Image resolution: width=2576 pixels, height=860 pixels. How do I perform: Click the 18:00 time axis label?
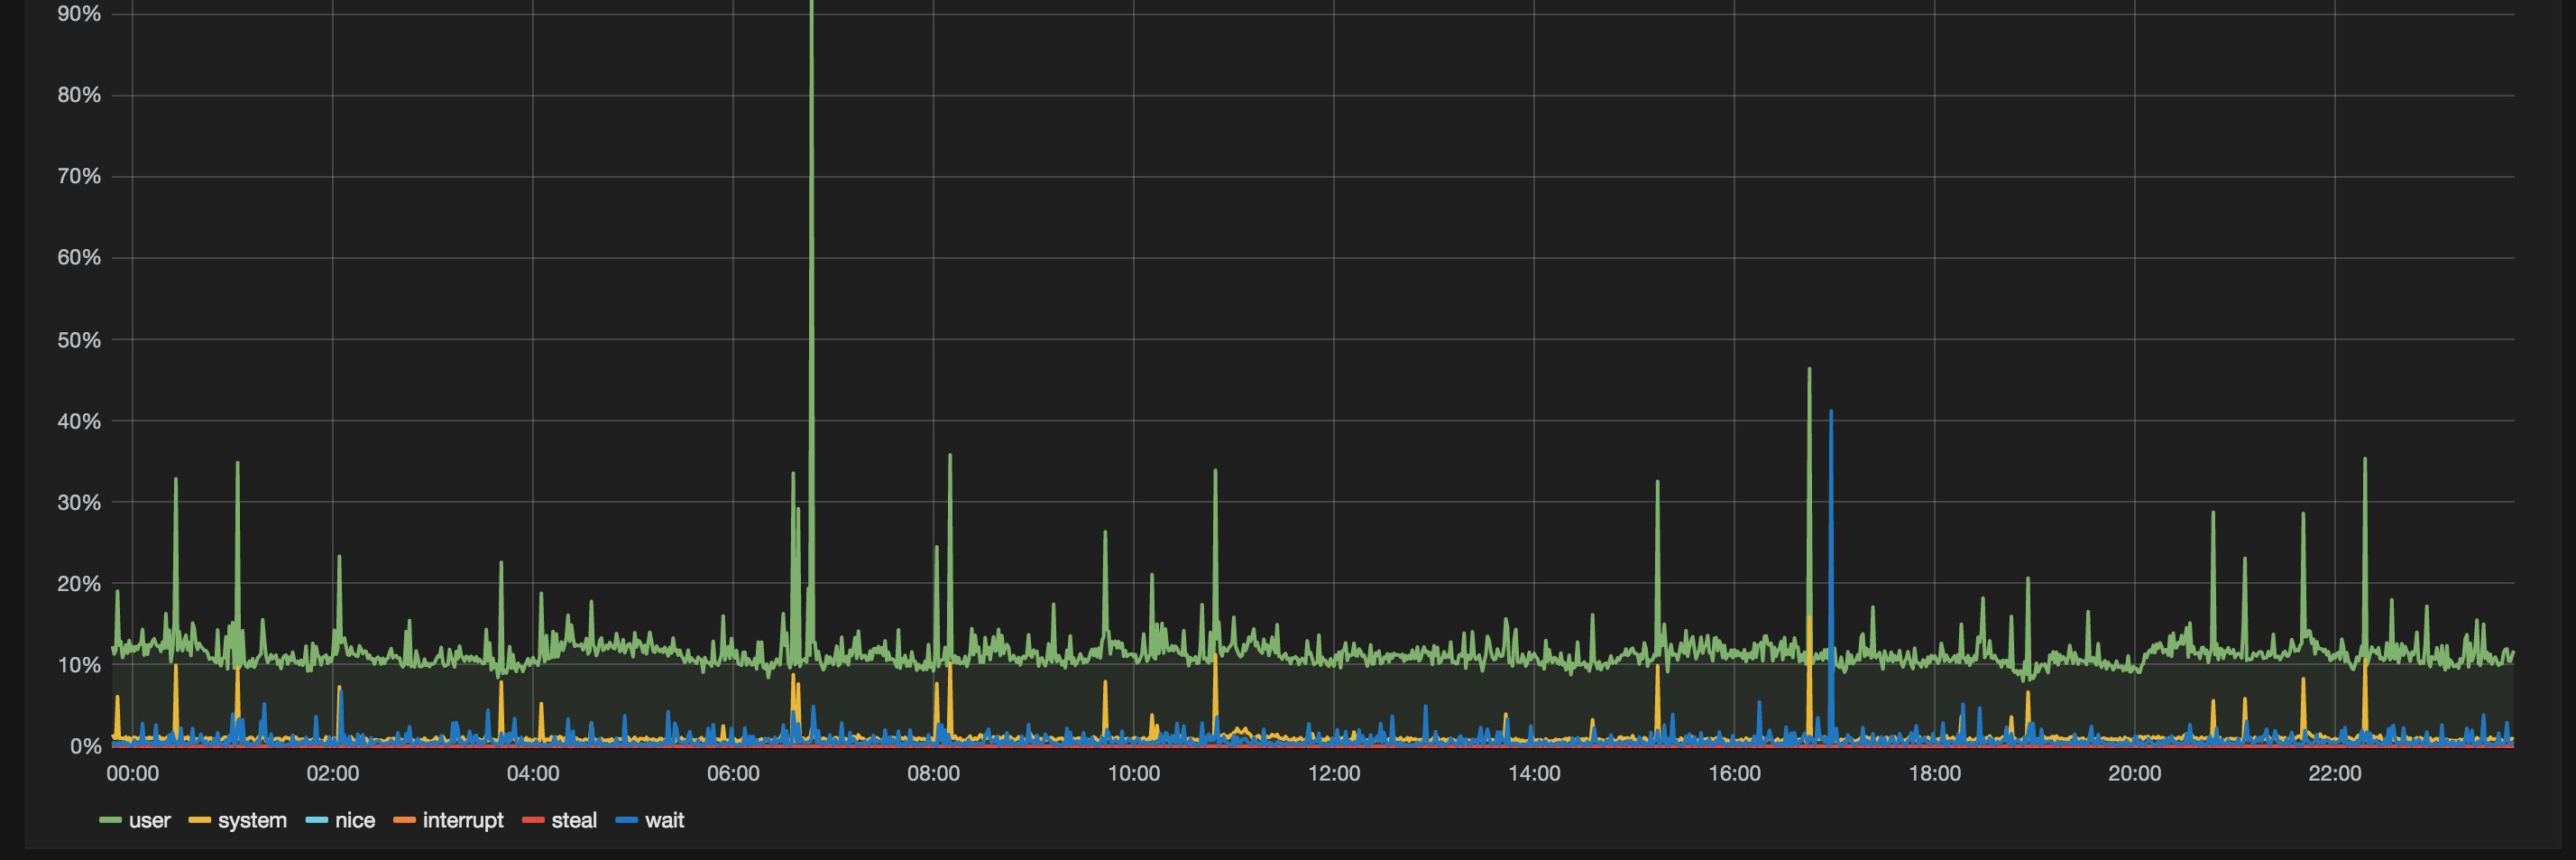coord(1934,774)
